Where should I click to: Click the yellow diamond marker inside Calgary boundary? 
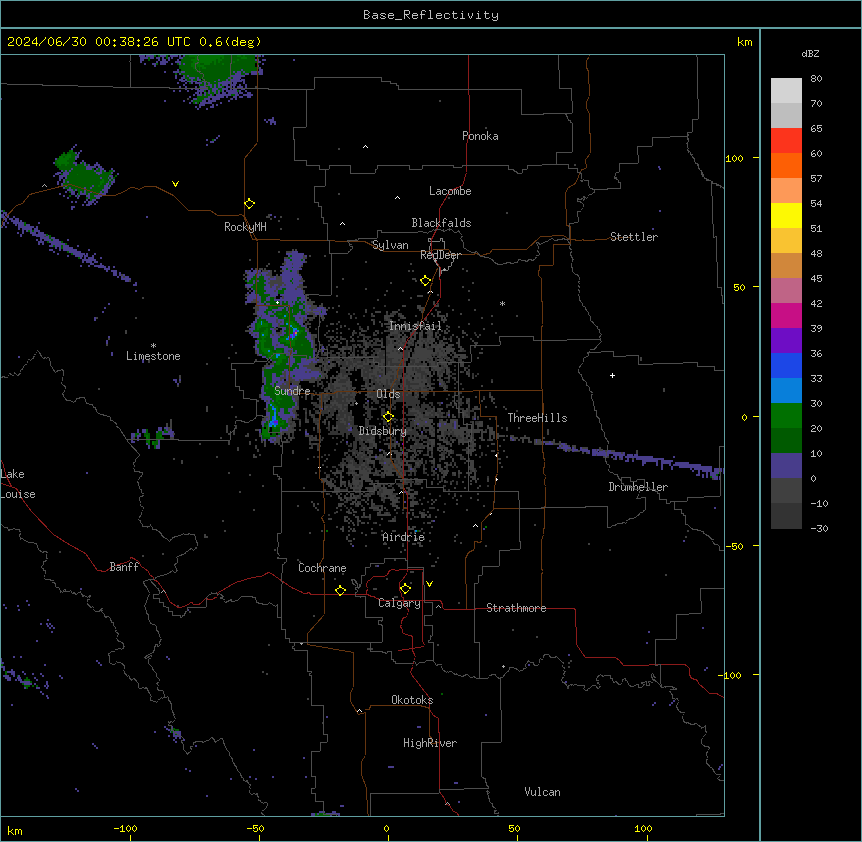click(405, 589)
